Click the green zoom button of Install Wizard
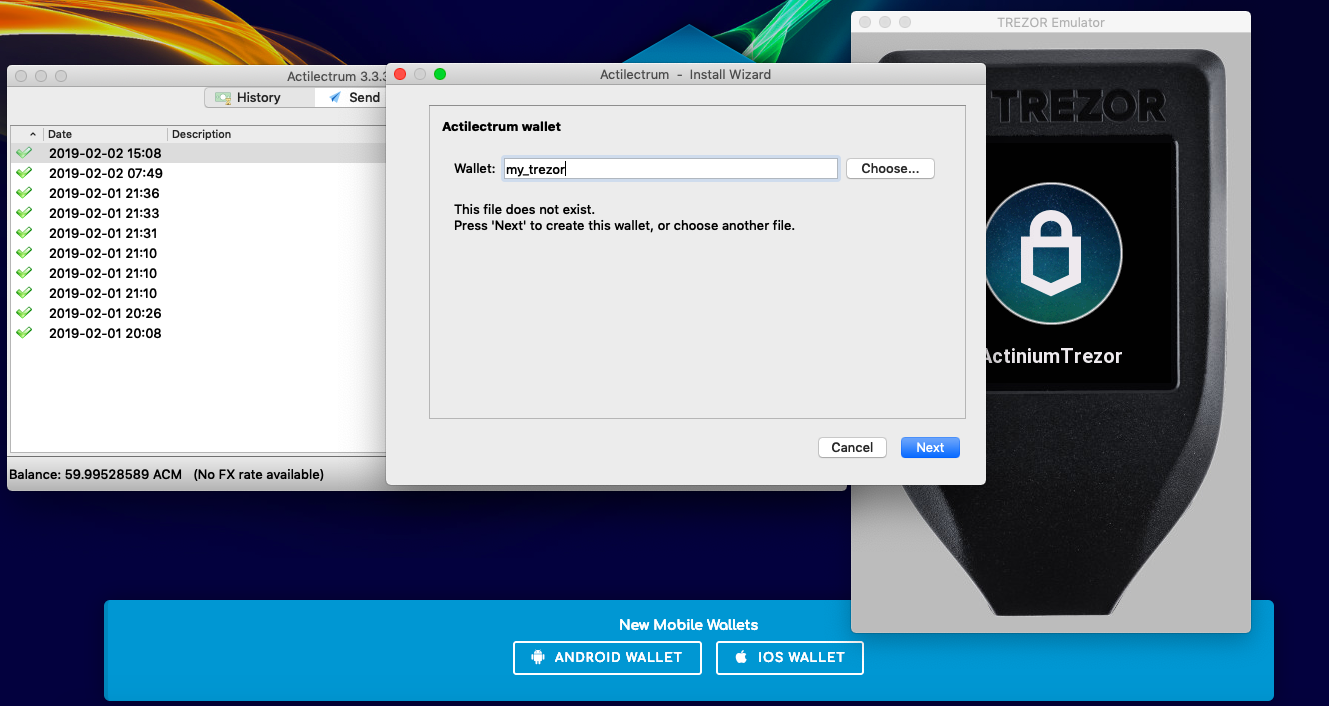Viewport: 1329px width, 706px height. (440, 74)
